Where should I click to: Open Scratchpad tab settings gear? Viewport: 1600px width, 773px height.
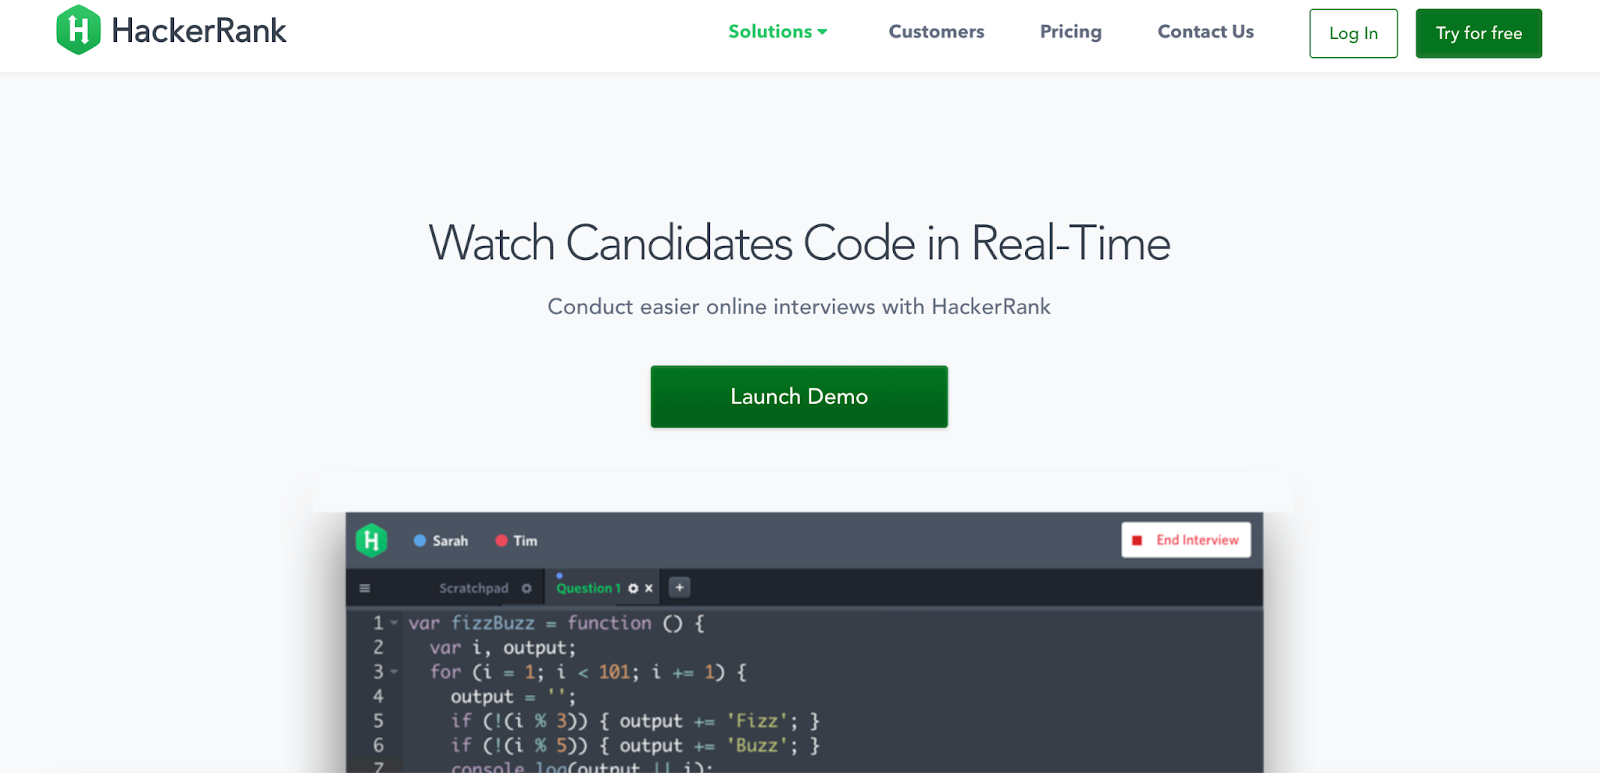[x=527, y=588]
